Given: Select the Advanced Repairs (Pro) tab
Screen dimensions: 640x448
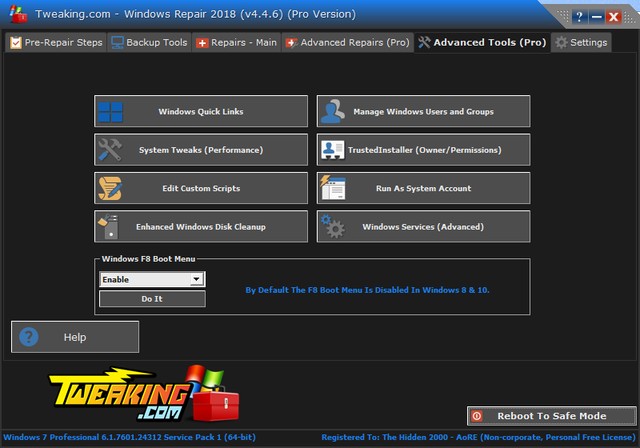Looking at the screenshot, I should click(347, 43).
